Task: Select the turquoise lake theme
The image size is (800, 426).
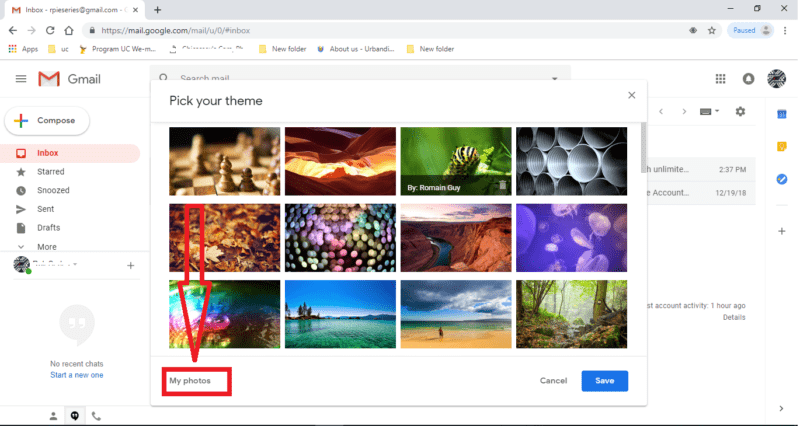Action: click(x=340, y=314)
